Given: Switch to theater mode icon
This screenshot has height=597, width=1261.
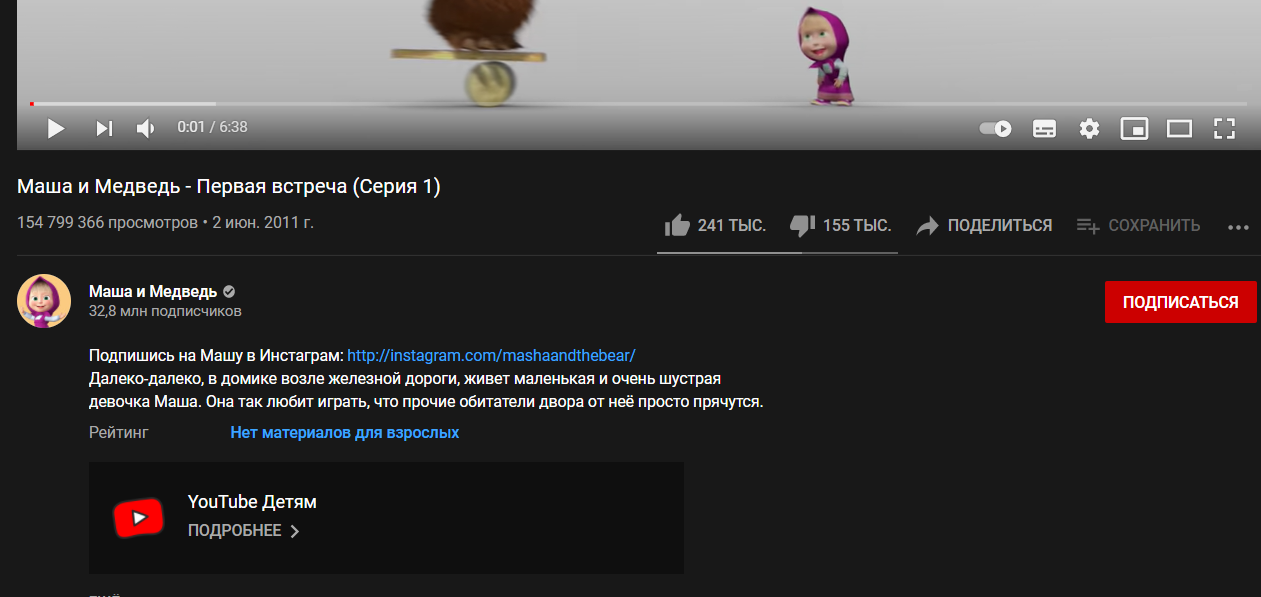Looking at the screenshot, I should pyautogui.click(x=1180, y=128).
